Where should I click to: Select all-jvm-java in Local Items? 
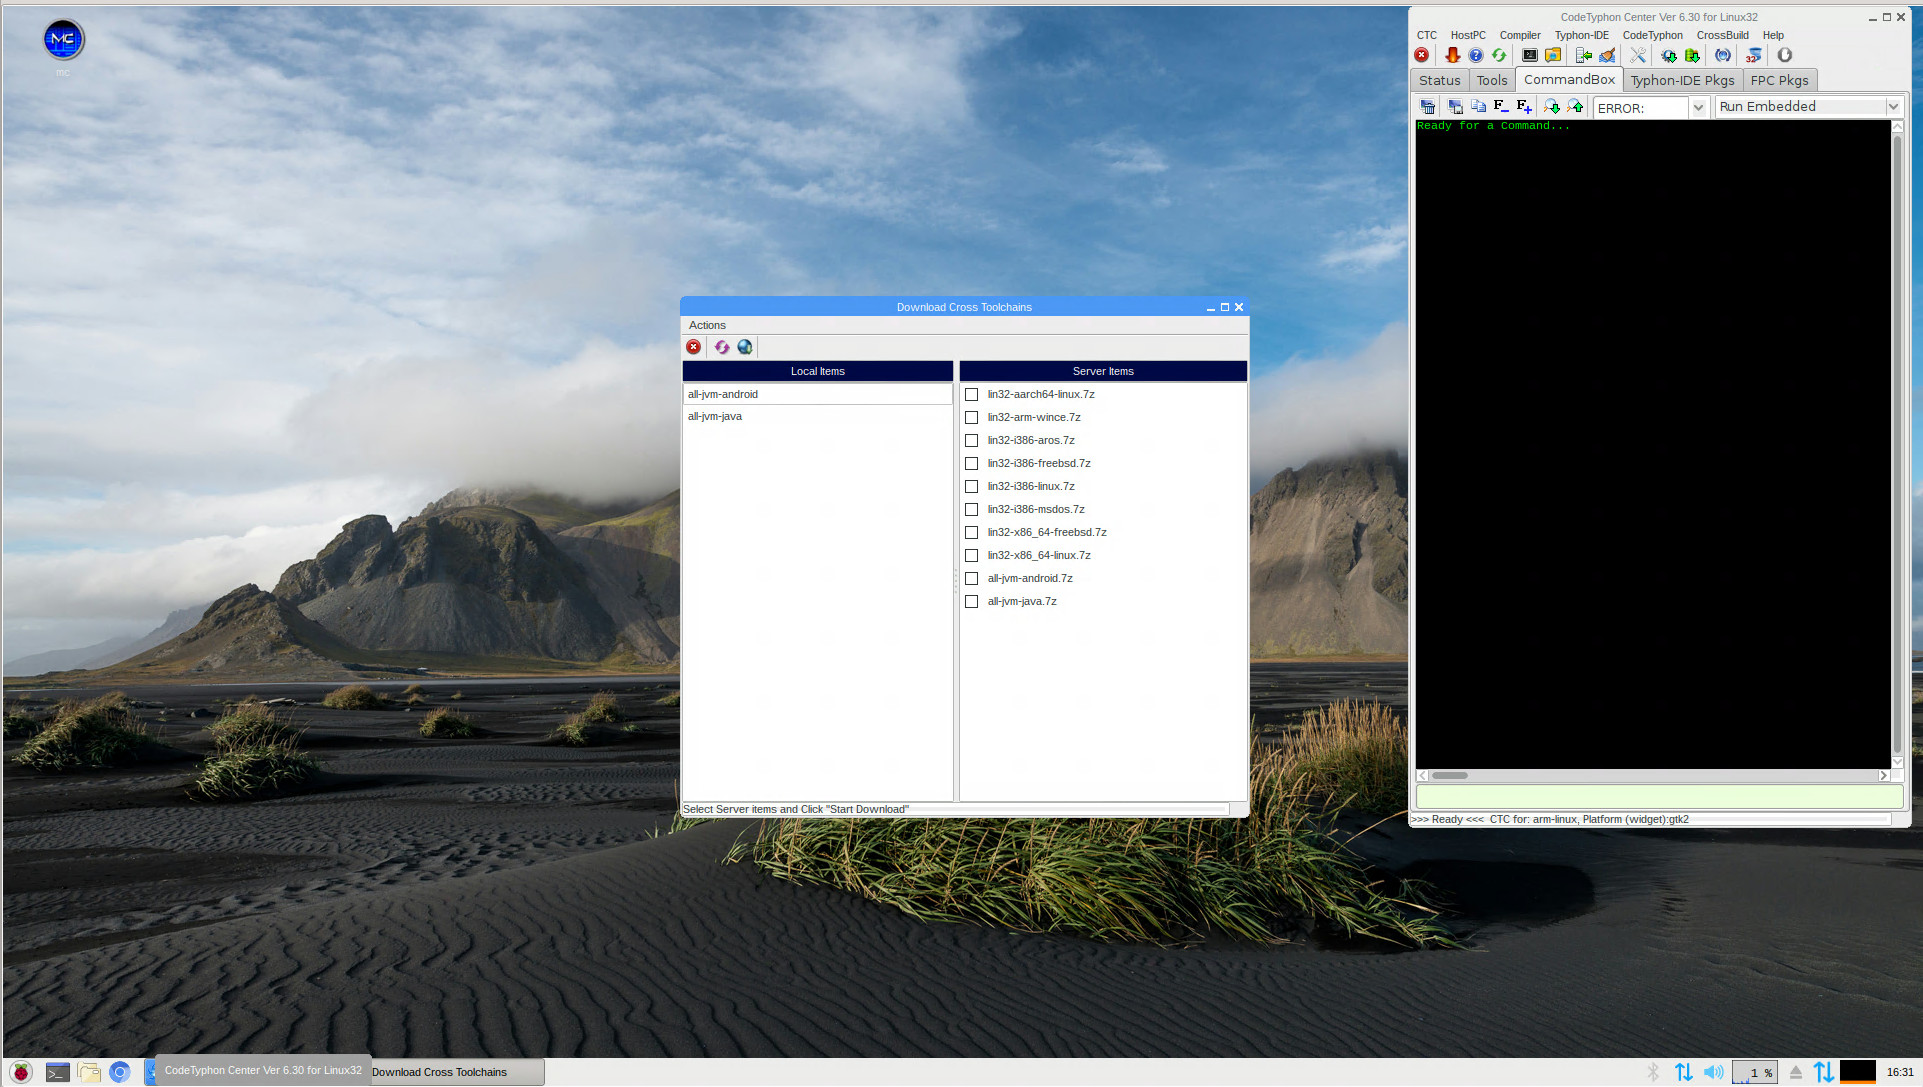coord(715,417)
